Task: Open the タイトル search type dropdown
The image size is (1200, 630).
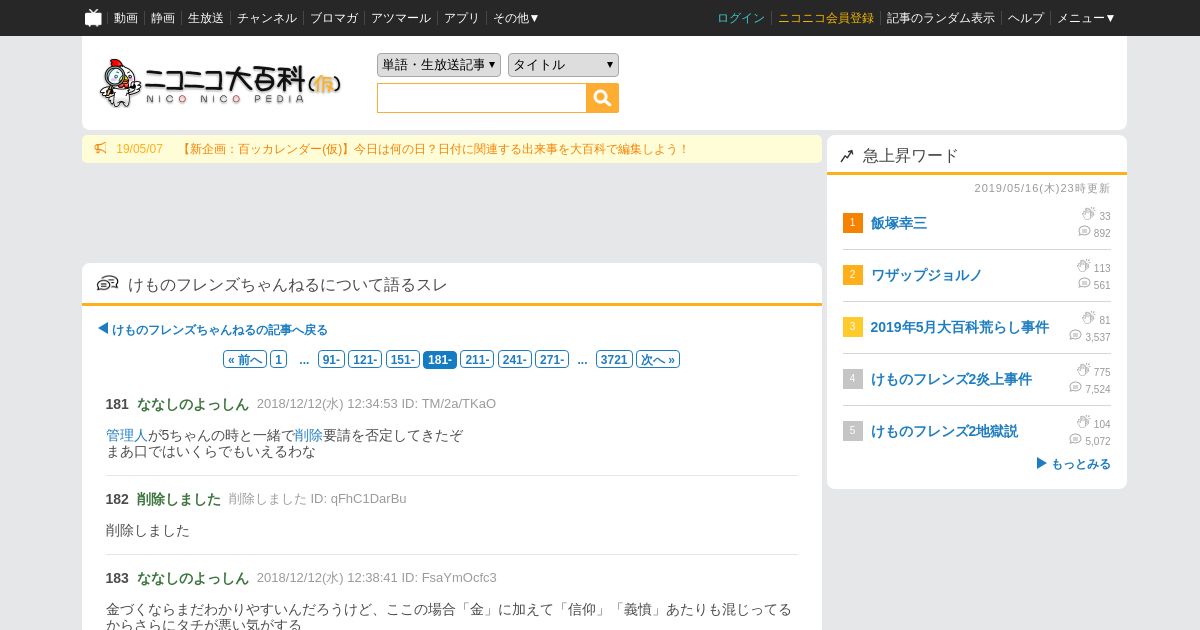Action: (563, 65)
